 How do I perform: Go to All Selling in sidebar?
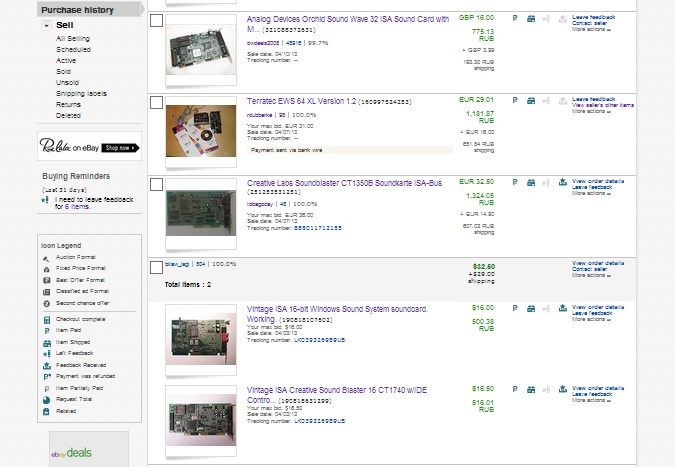click(73, 38)
